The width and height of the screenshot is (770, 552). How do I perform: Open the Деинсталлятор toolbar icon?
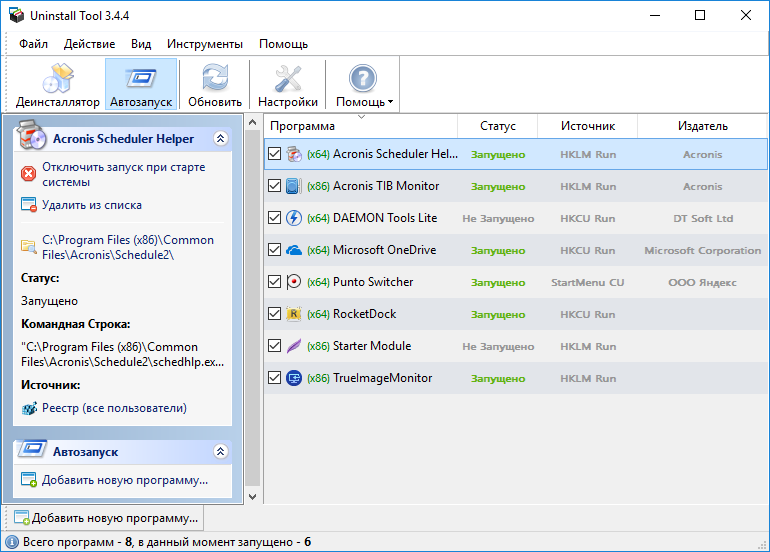[58, 79]
